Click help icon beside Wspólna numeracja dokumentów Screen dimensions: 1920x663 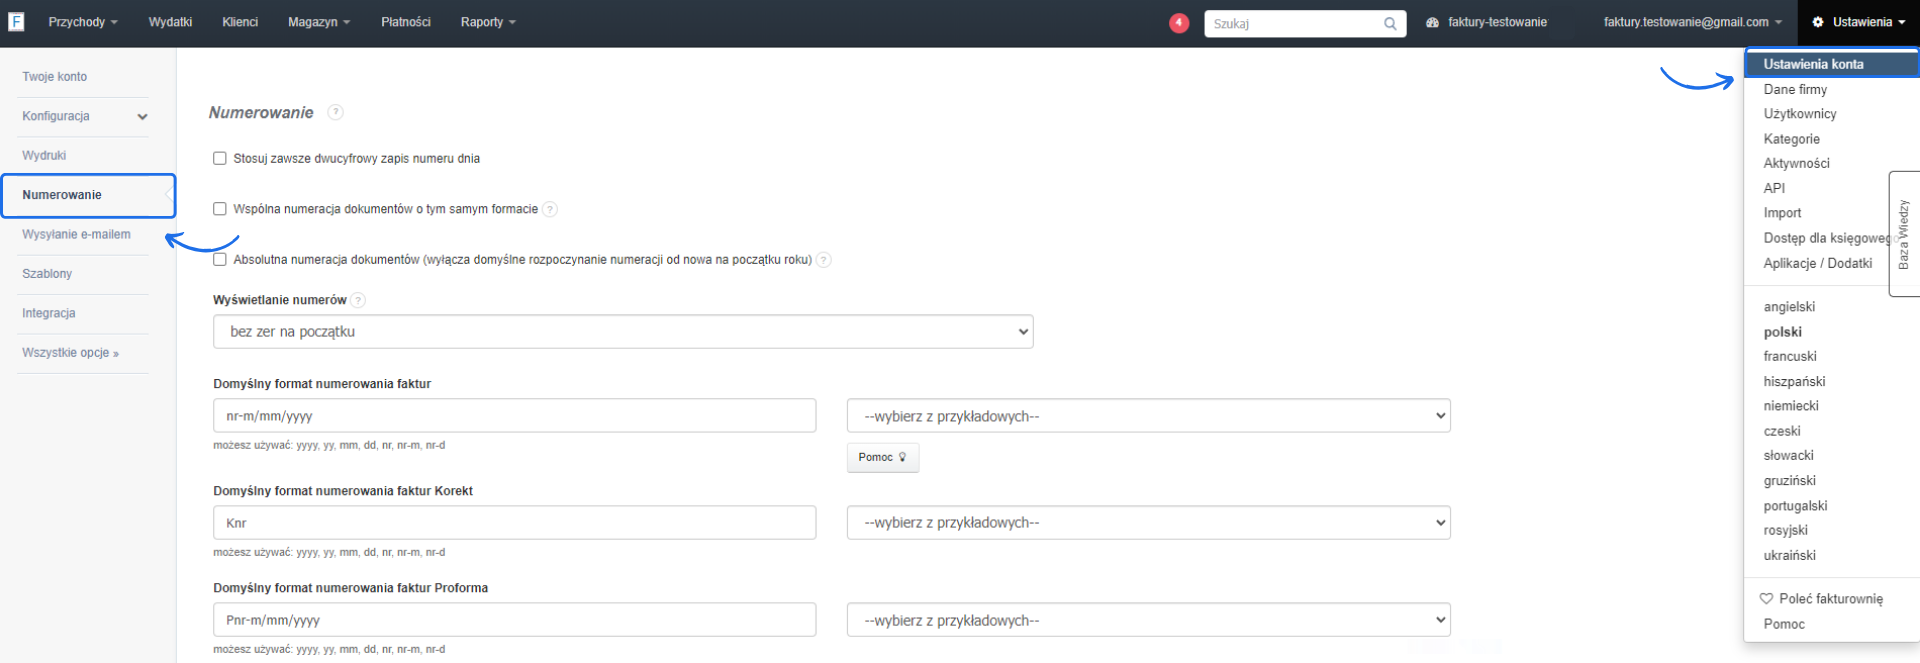click(x=550, y=209)
